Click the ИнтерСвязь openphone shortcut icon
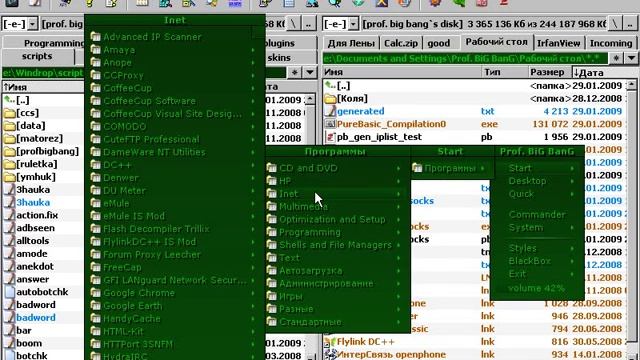Image resolution: width=640 pixels, height=360 pixels. pos(330,354)
